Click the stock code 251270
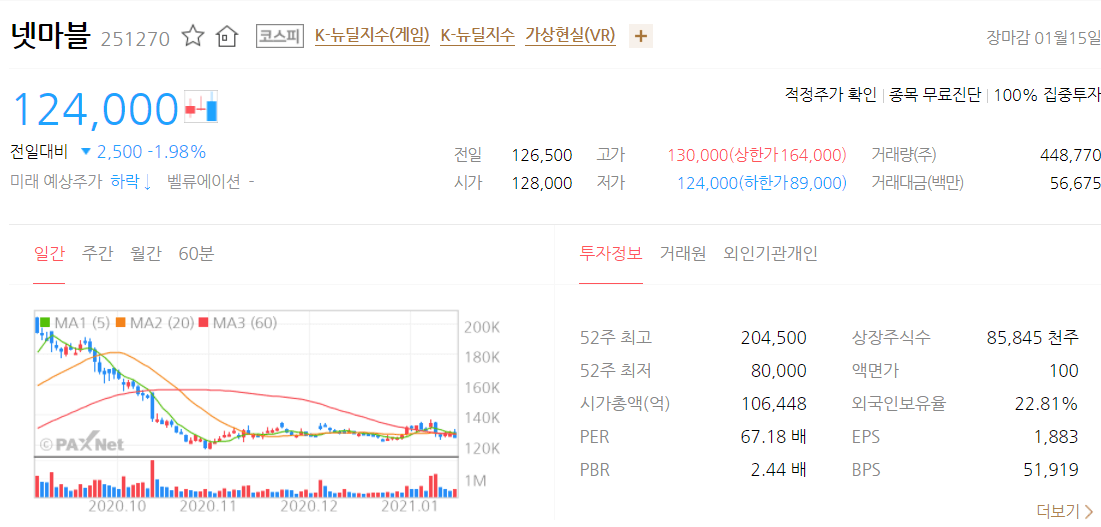 point(136,39)
